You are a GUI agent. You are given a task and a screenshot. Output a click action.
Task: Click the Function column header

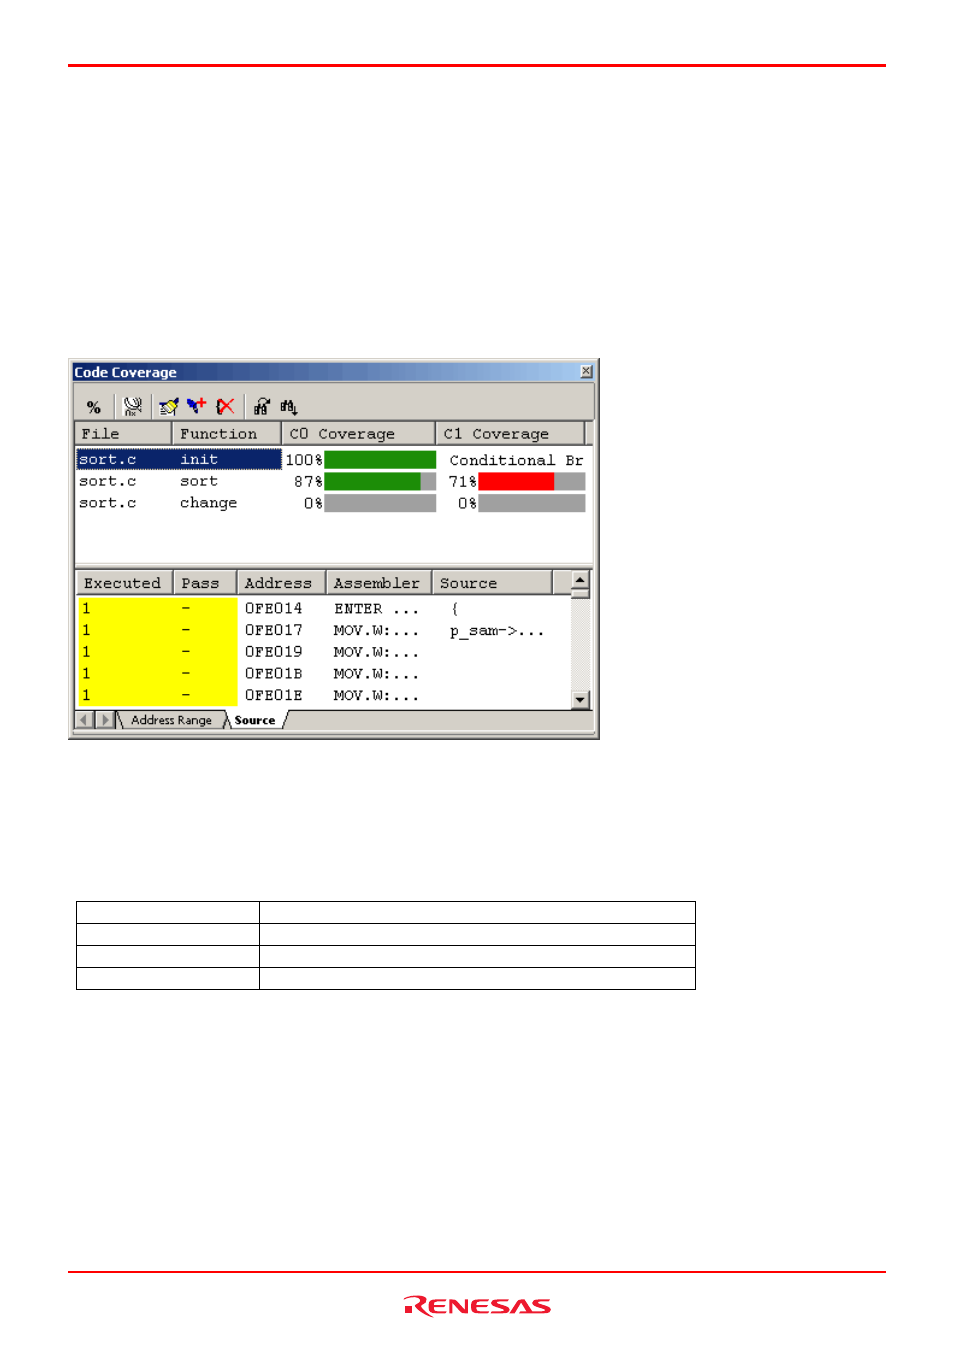[226, 433]
